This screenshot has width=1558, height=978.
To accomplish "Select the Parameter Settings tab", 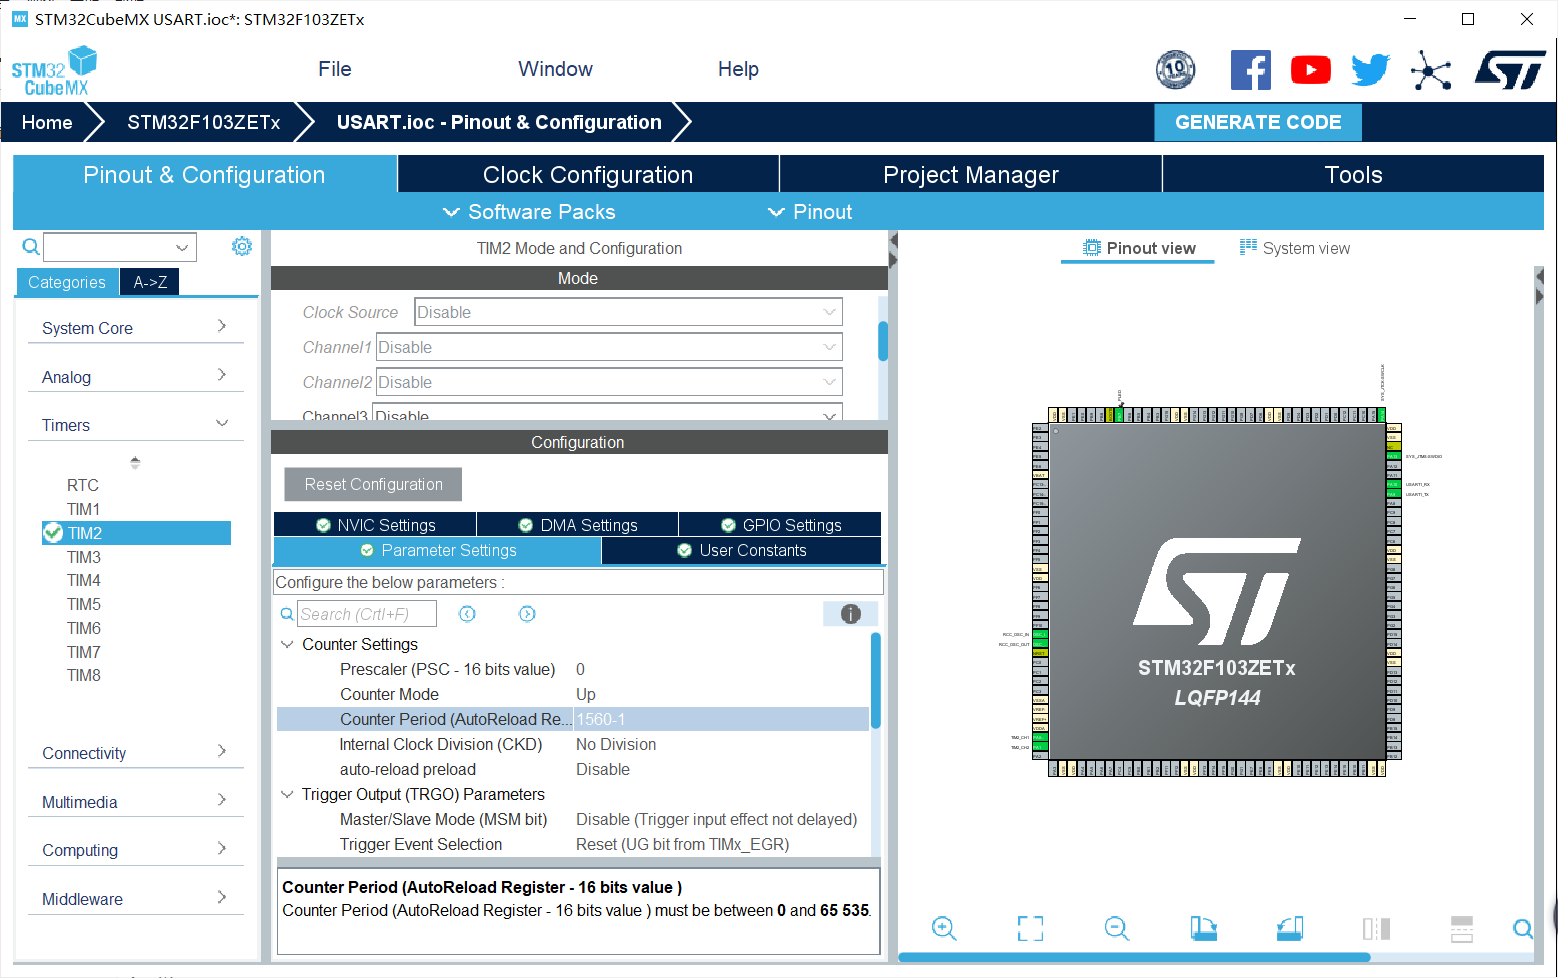I will click(438, 550).
